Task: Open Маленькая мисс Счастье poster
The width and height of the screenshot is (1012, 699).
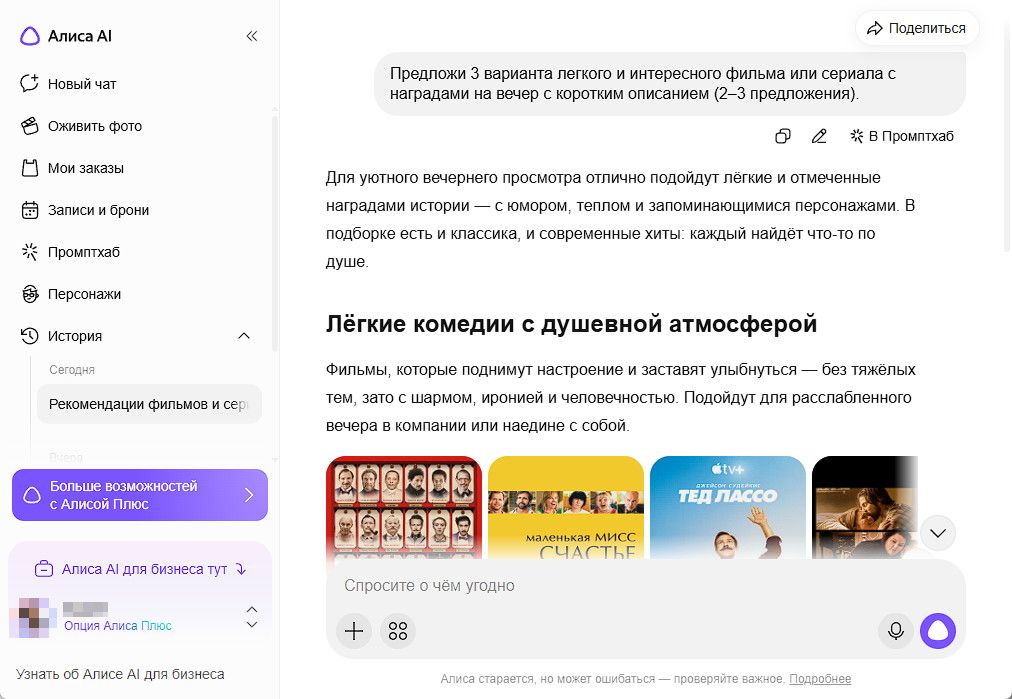Action: (566, 507)
